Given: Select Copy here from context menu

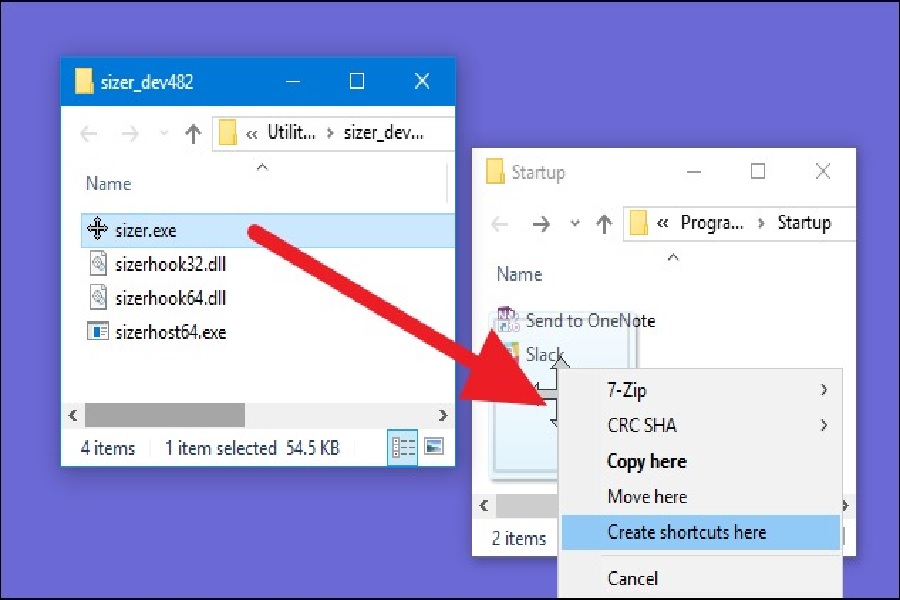Looking at the screenshot, I should point(646,461).
